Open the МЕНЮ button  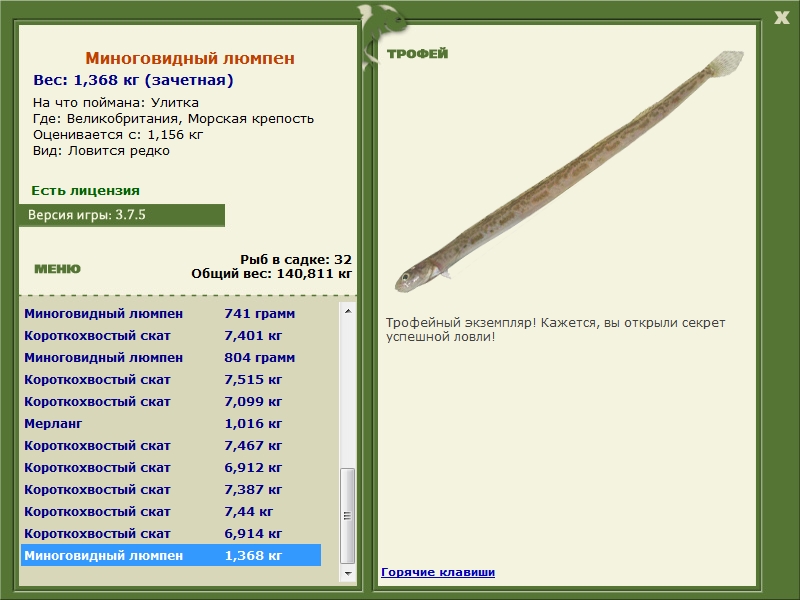57,269
